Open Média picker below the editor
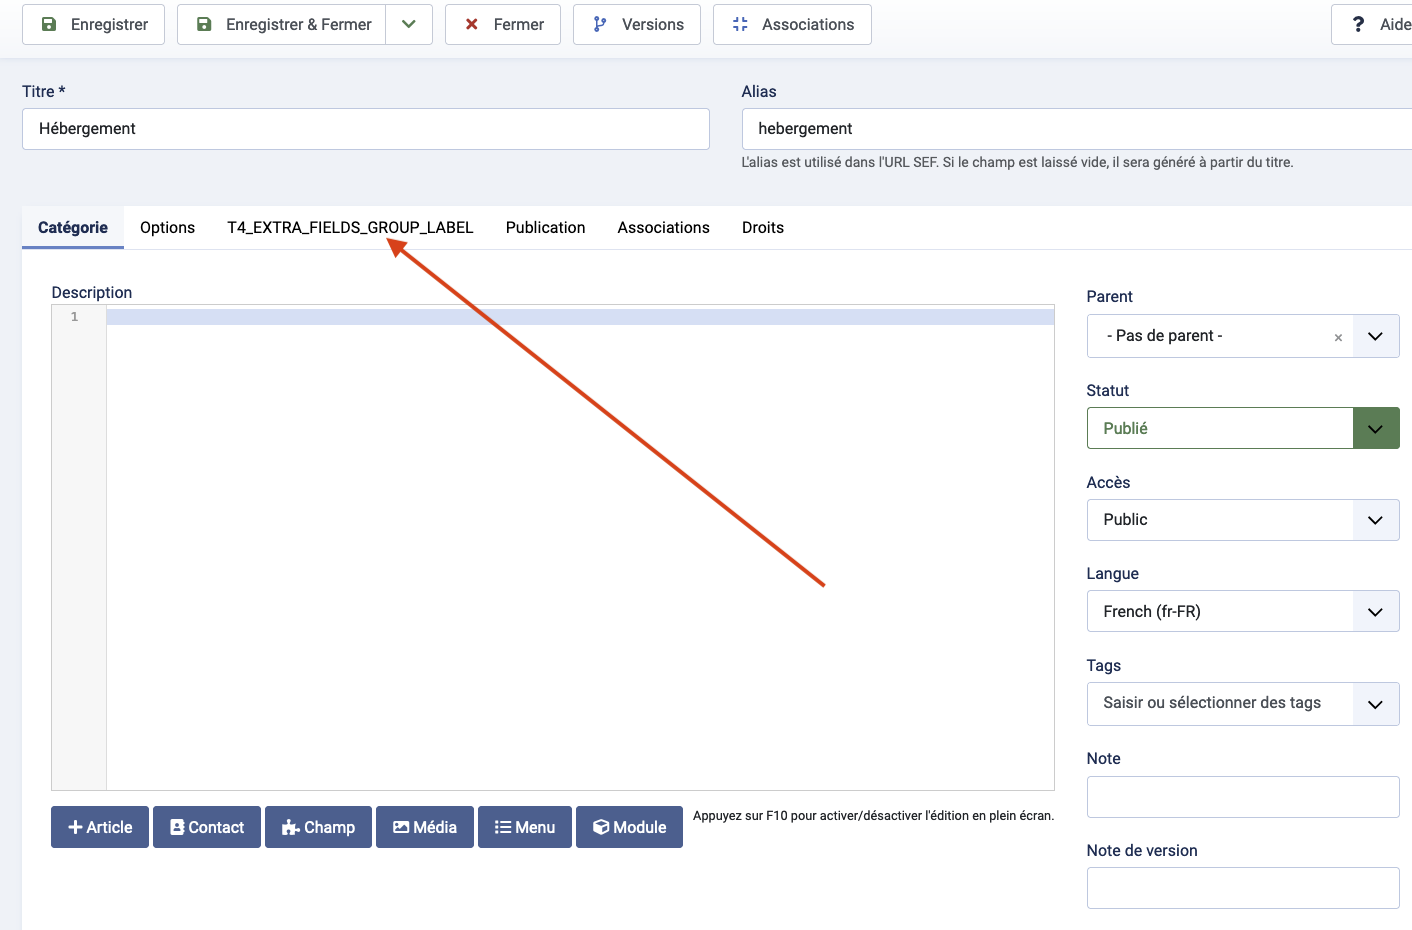 (425, 827)
